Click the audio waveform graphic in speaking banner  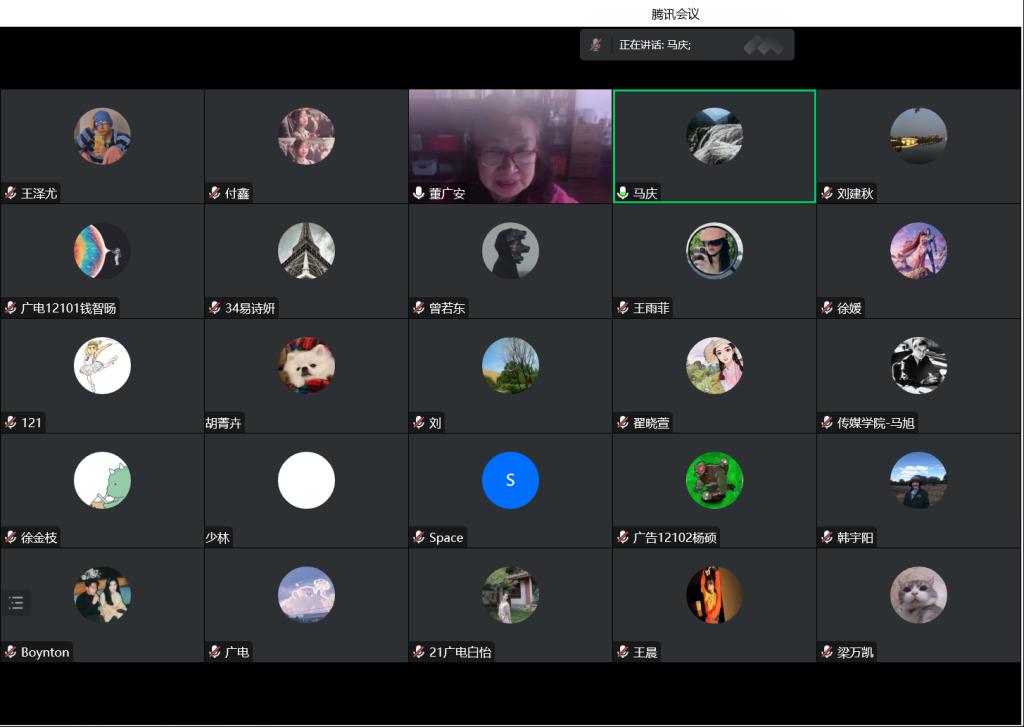763,45
